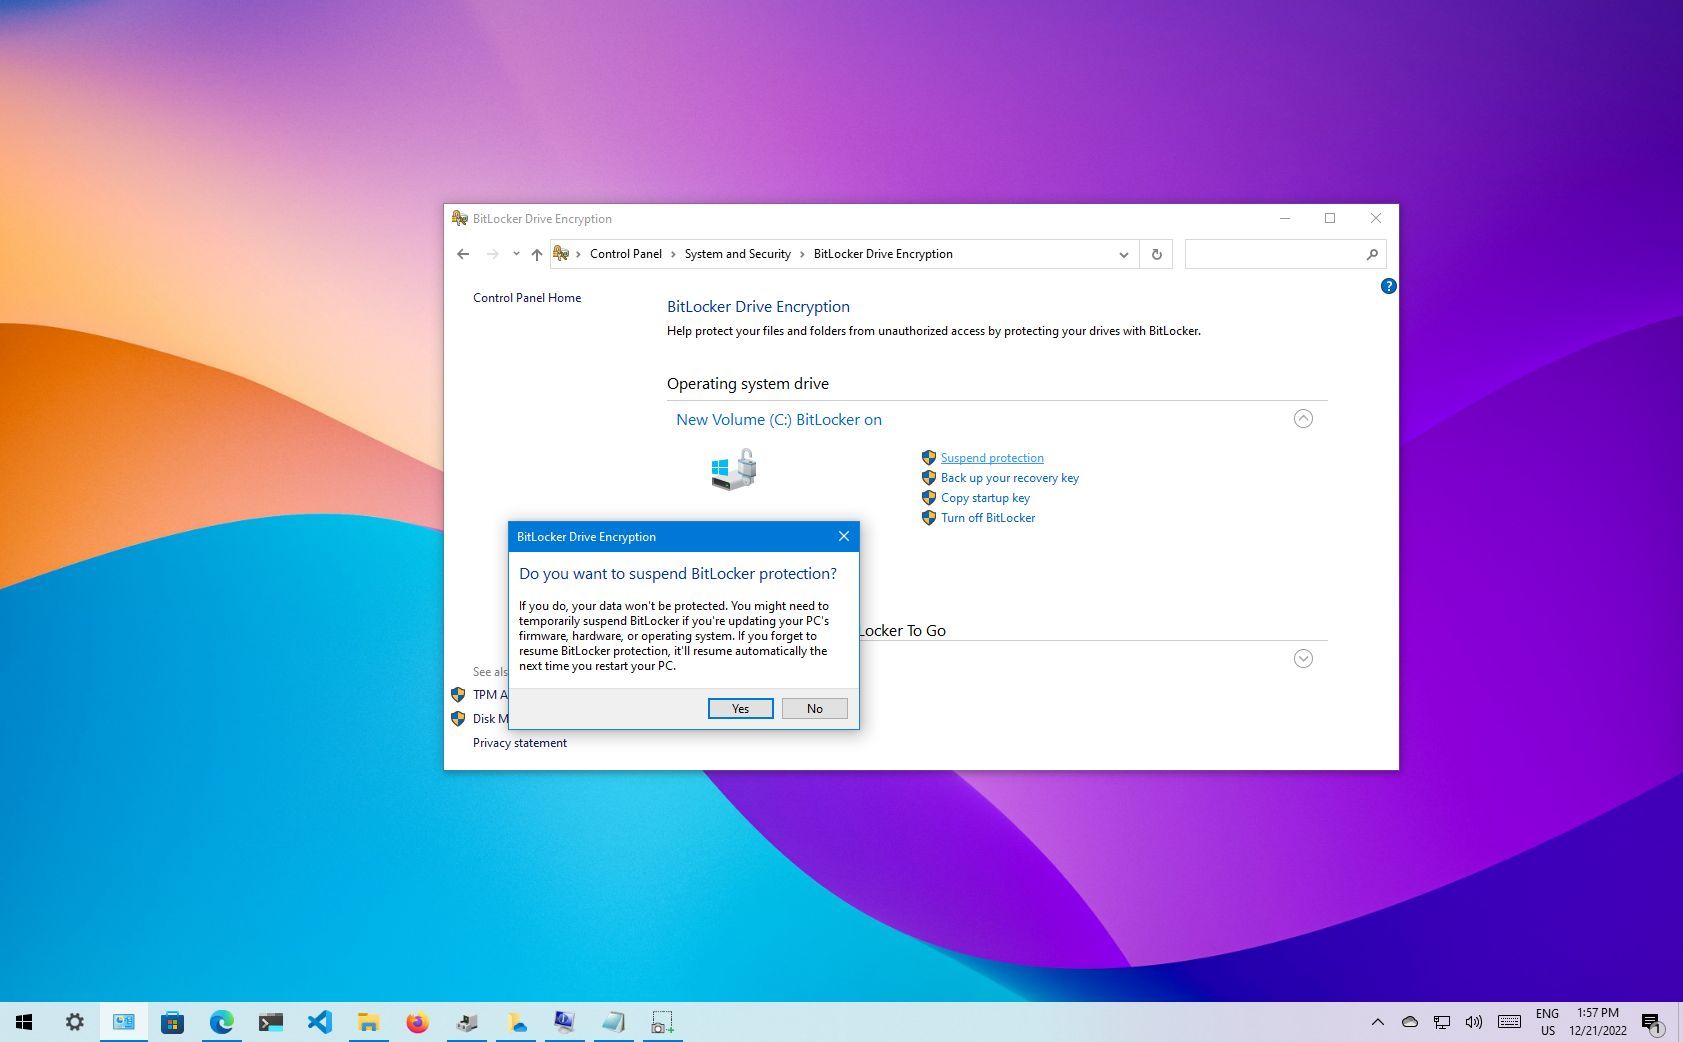Click the up one level arrow
The height and width of the screenshot is (1042, 1683).
tap(536, 254)
